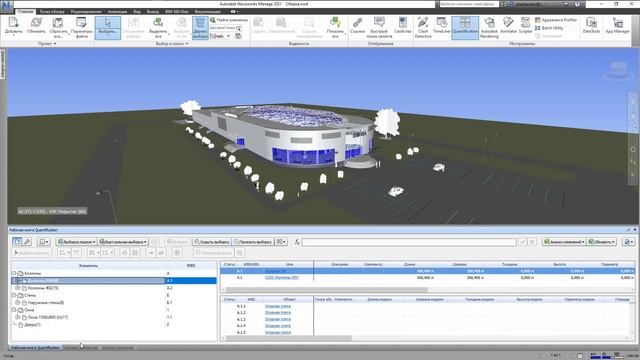
Task: Open Найти элементы find items
Action: point(229,20)
